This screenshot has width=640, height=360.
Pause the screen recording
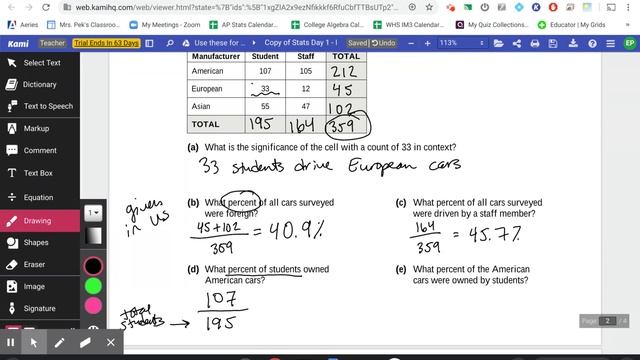11,342
